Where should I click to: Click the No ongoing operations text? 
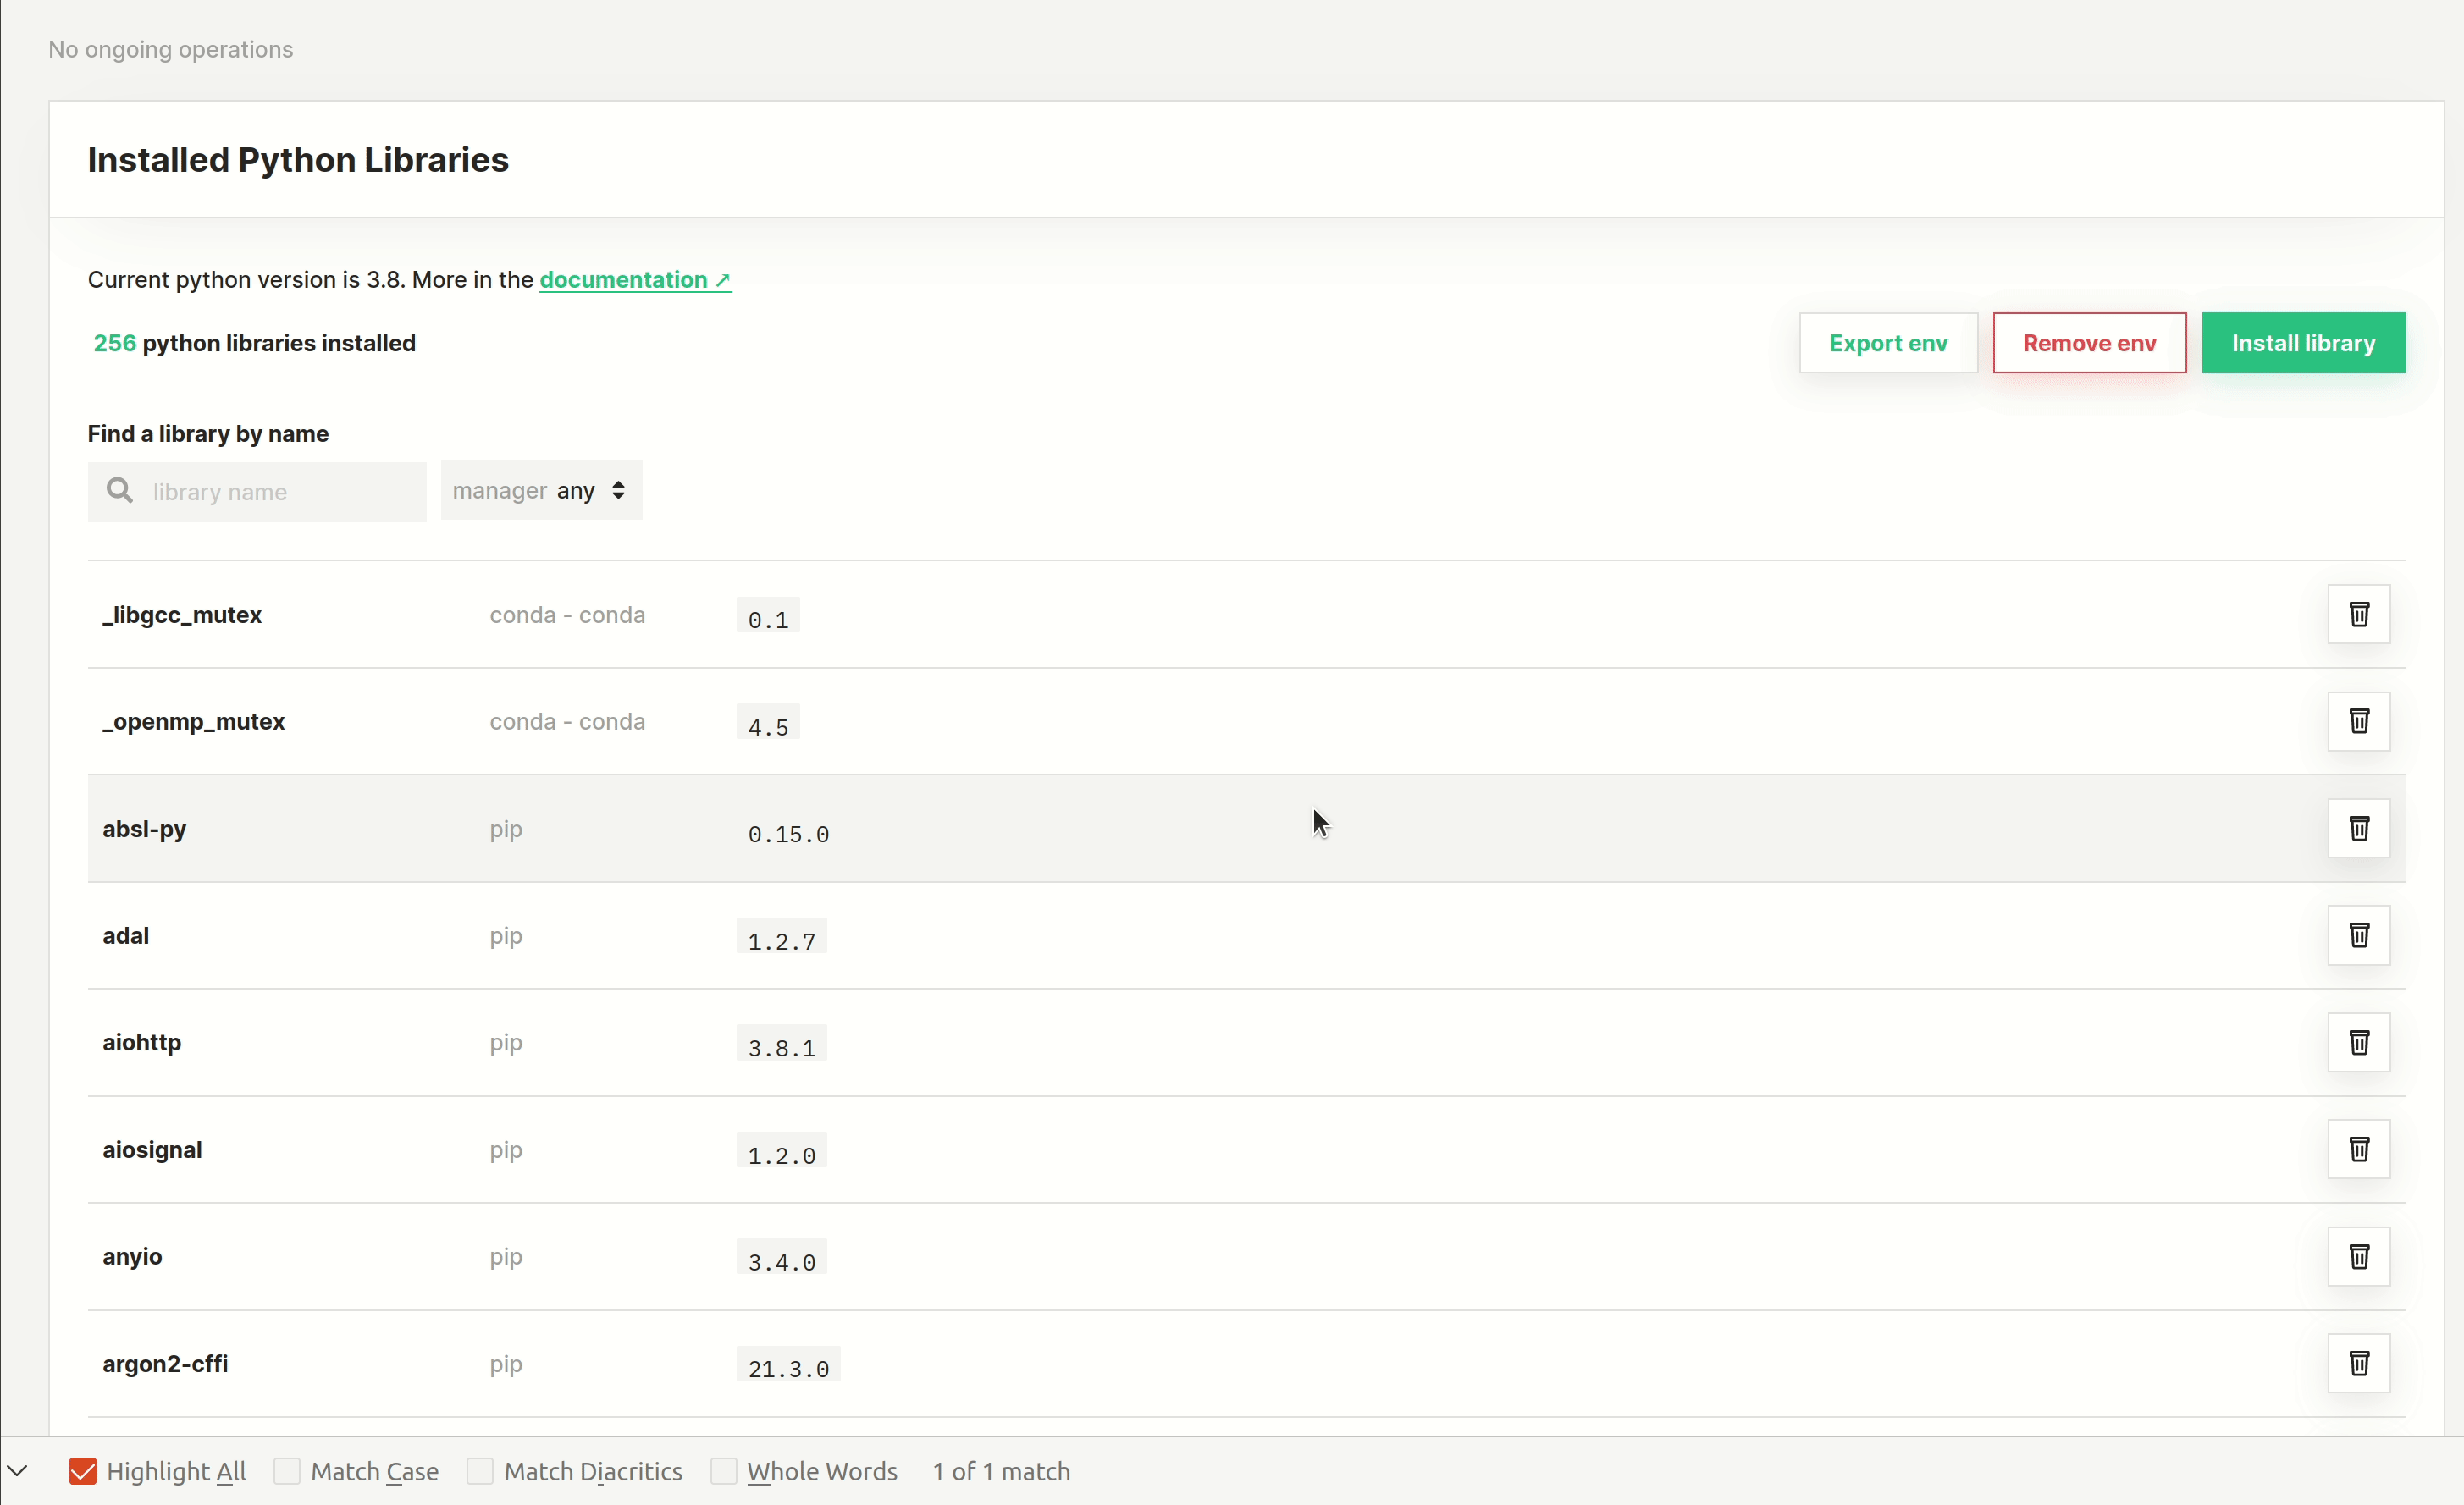click(171, 49)
